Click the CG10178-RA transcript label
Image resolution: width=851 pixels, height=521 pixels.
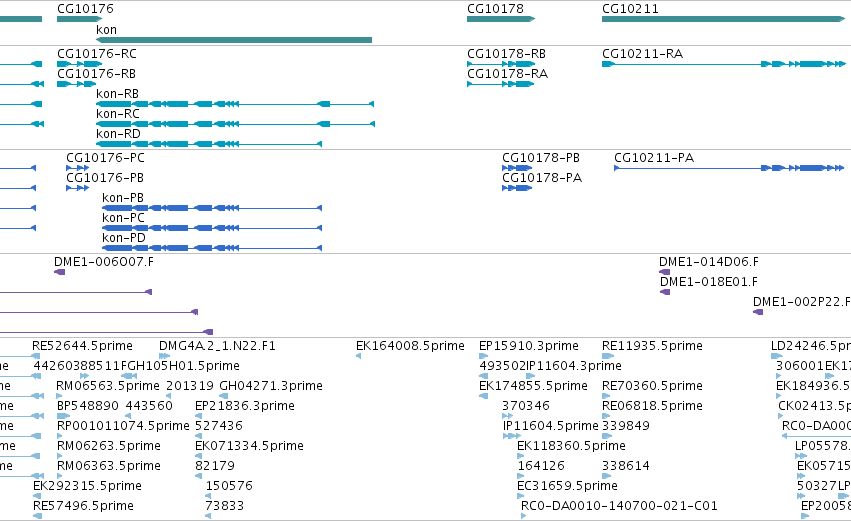[x=507, y=74]
